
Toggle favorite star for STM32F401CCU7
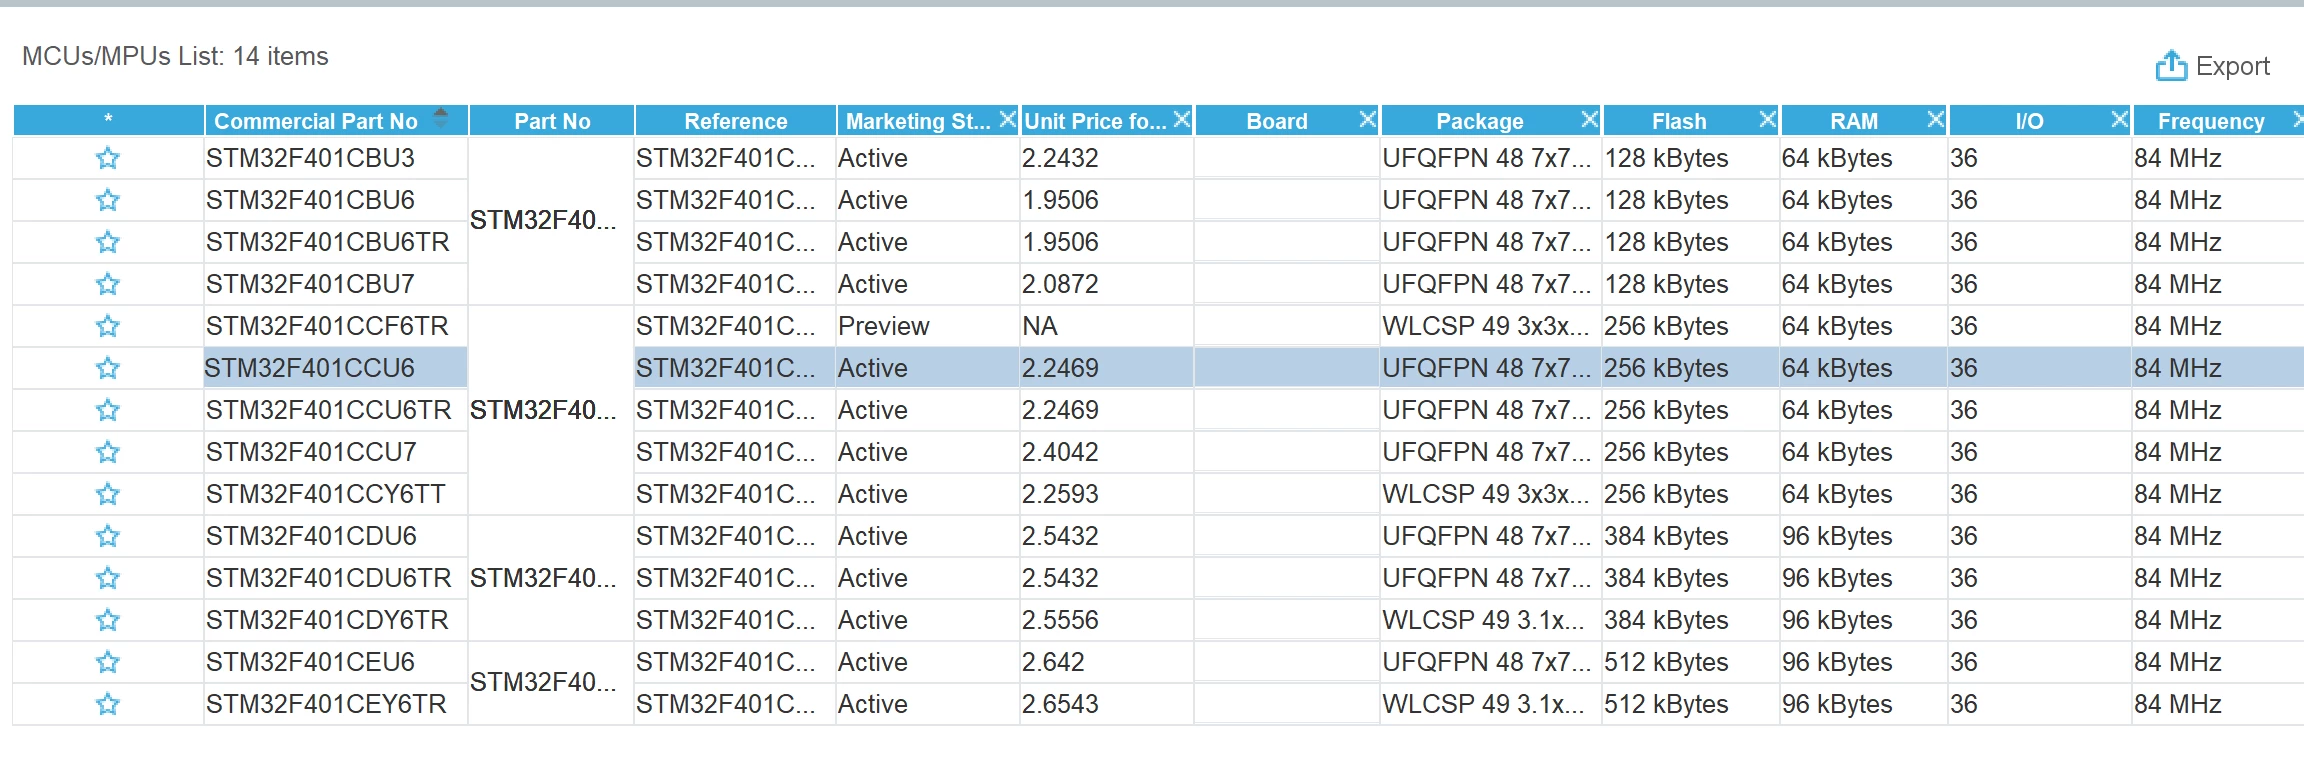(x=108, y=452)
